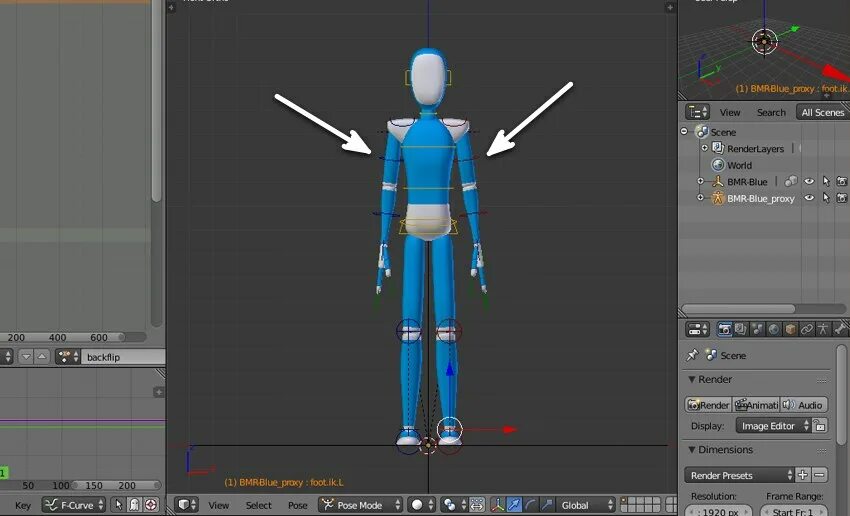Expand the BMR-Blue_proxy tree item
This screenshot has height=516, width=850.
point(700,198)
